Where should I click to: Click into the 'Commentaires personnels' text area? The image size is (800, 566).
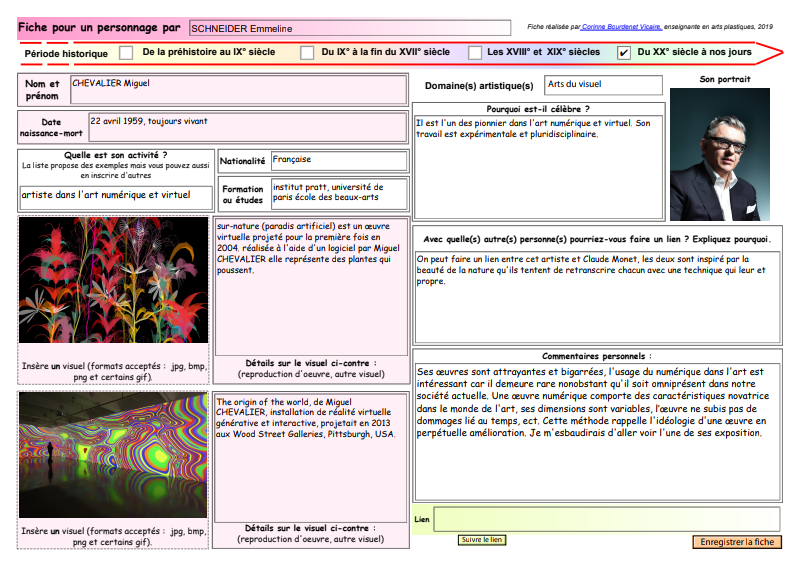click(x=597, y=432)
